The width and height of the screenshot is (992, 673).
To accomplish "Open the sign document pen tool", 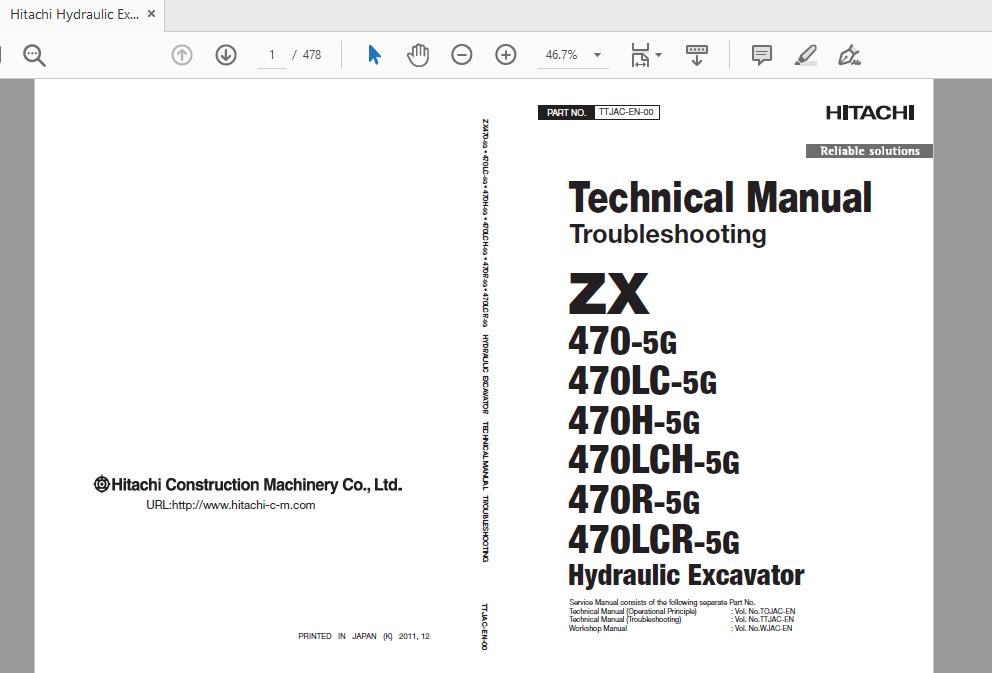I will pos(849,55).
